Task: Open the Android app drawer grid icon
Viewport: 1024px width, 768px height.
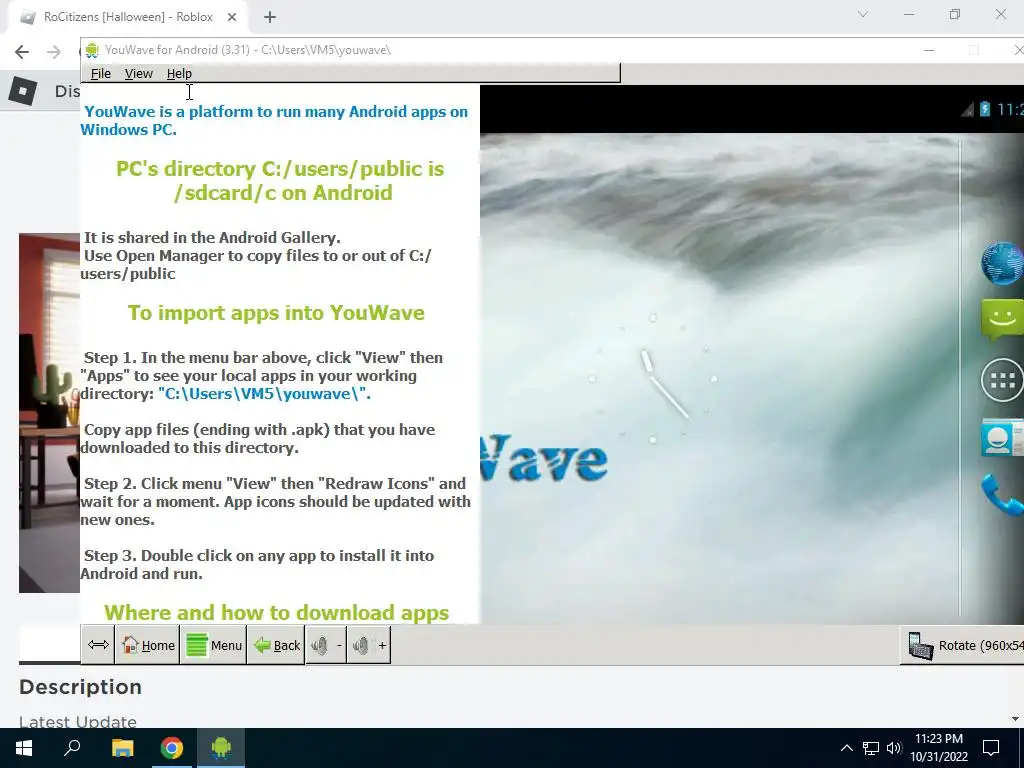Action: 1002,379
